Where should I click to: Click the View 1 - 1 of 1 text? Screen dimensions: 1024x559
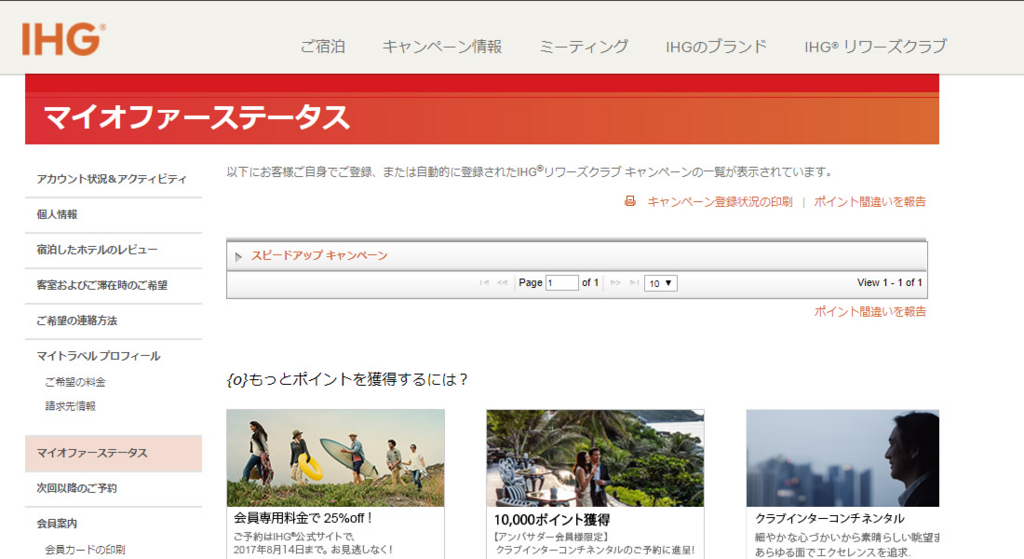[x=889, y=282]
